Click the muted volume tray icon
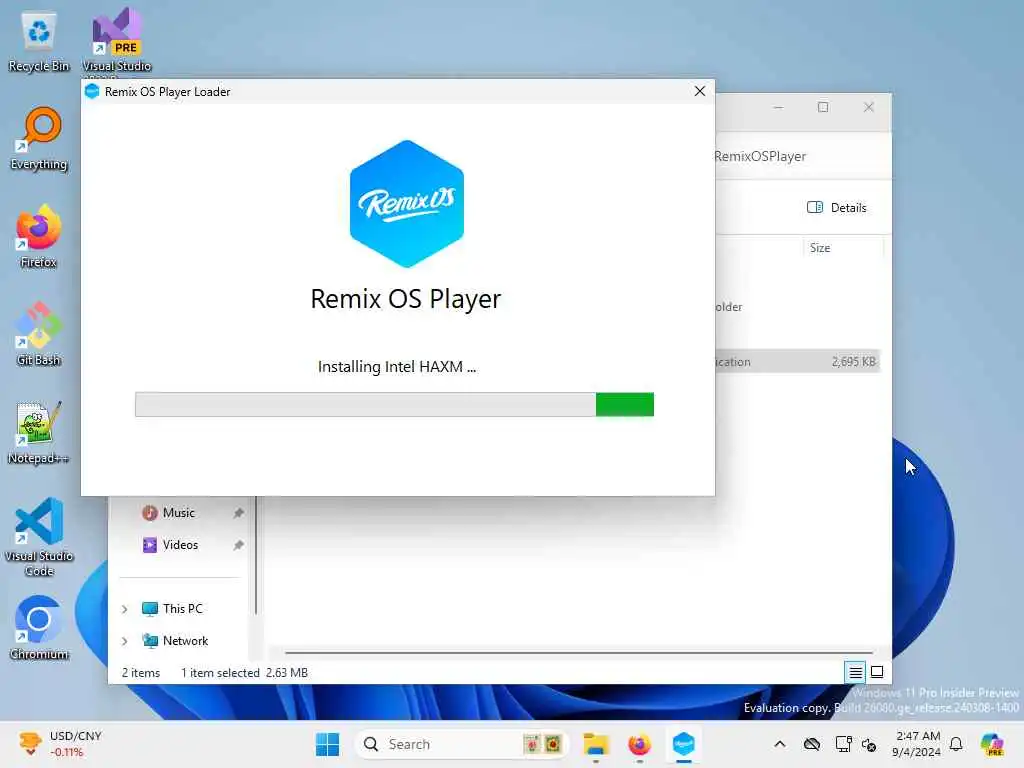The width and height of the screenshot is (1024, 768). 869,744
